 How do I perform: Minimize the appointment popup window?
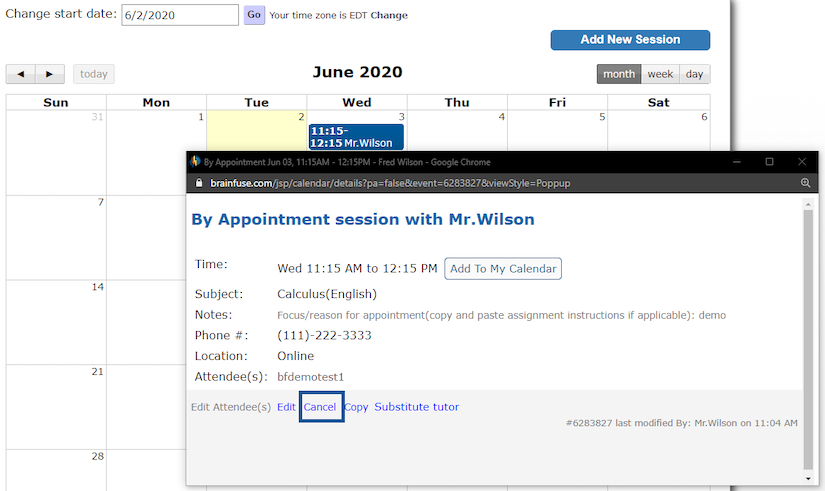736,162
